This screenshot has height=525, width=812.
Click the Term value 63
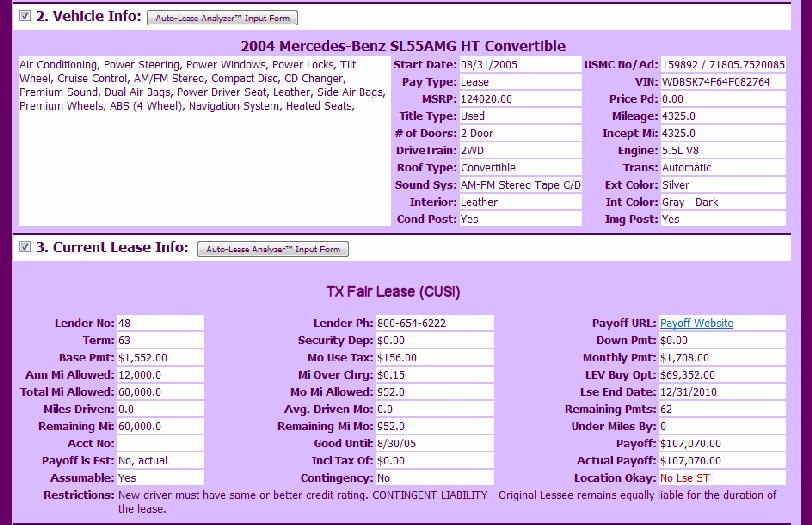pyautogui.click(x=160, y=340)
